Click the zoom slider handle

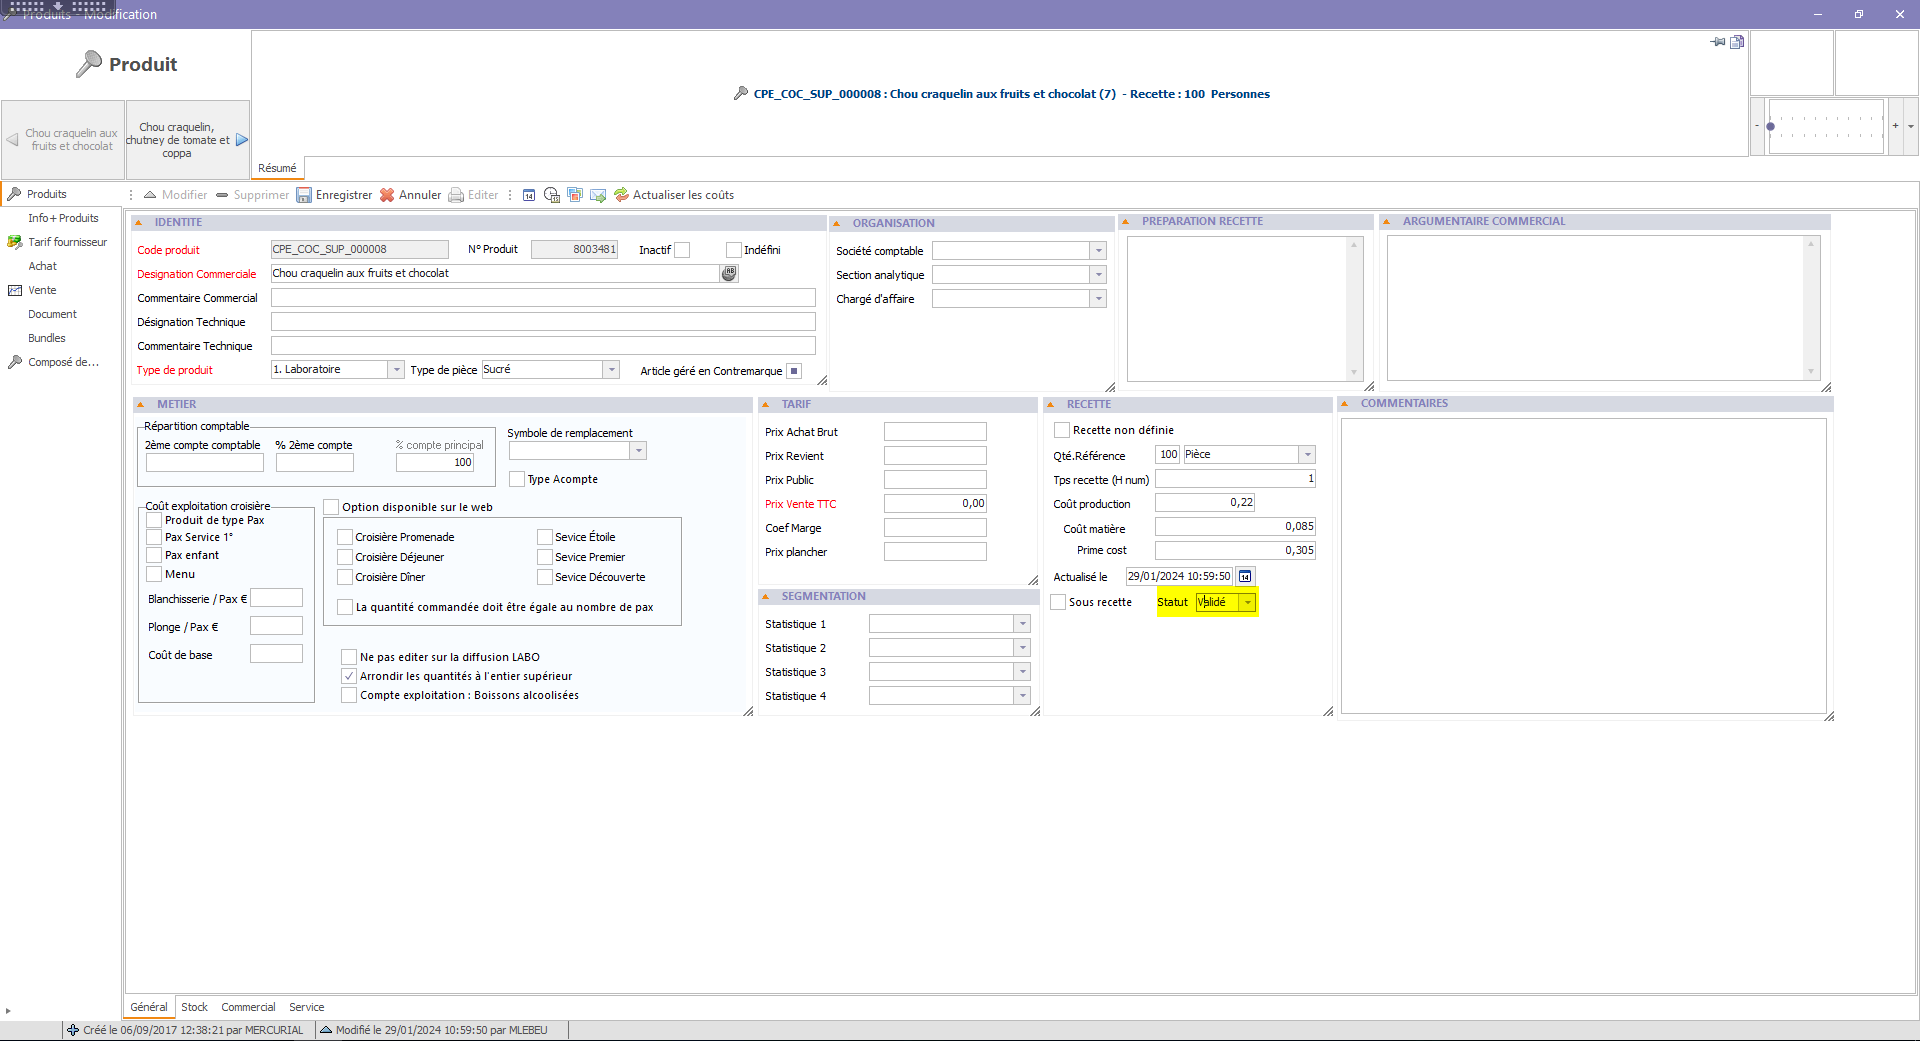pos(1770,127)
